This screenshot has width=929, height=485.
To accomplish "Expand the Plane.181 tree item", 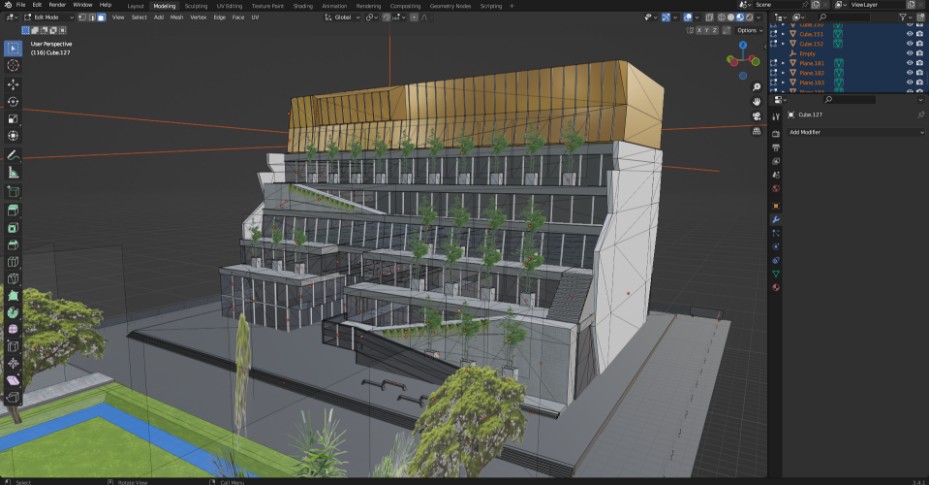I will [784, 63].
